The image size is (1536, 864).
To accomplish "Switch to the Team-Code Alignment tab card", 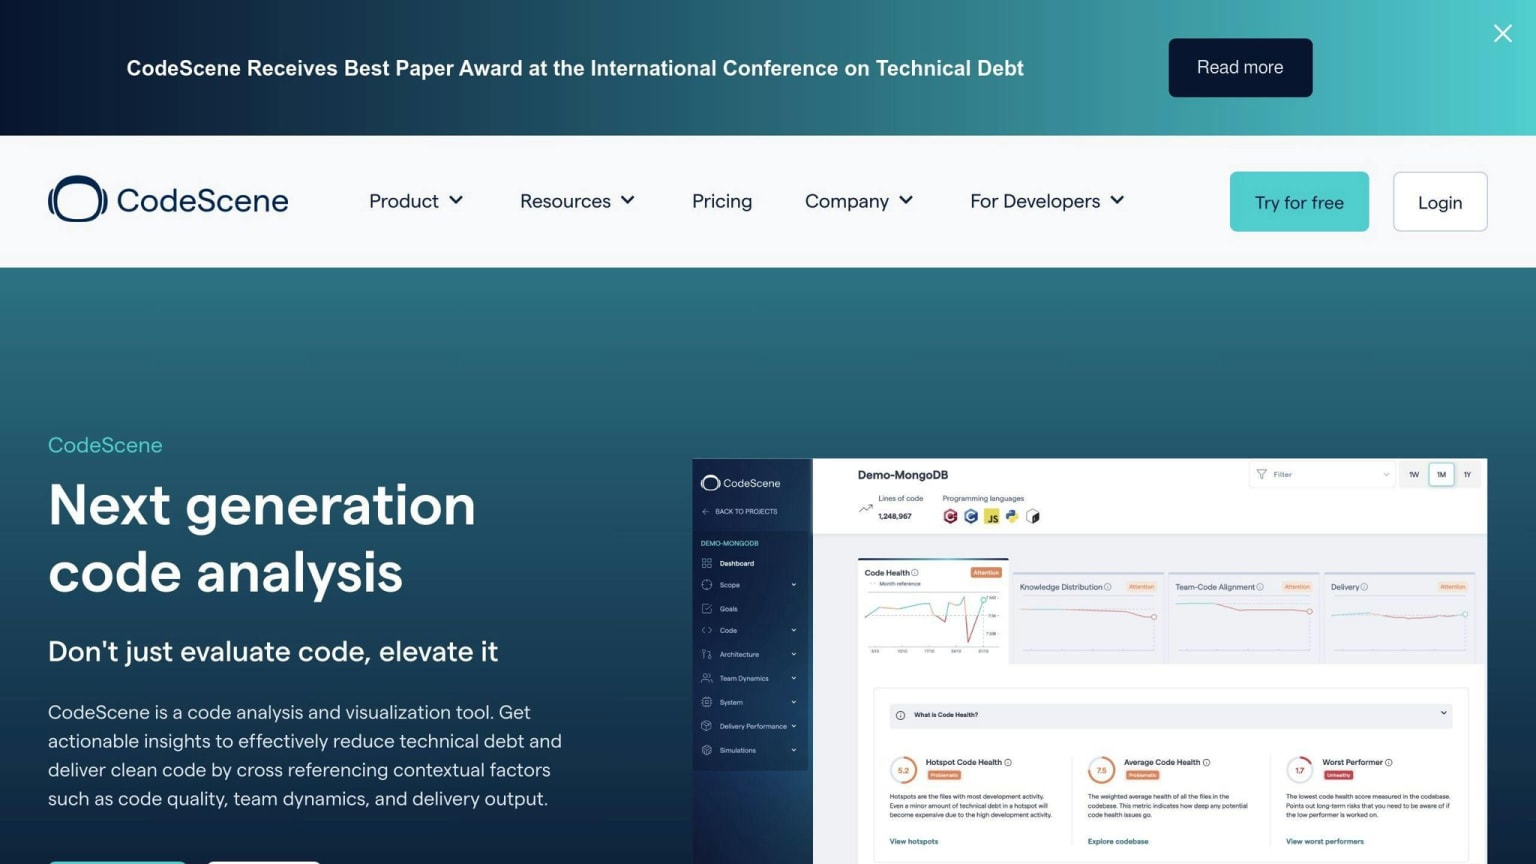I will [1244, 617].
